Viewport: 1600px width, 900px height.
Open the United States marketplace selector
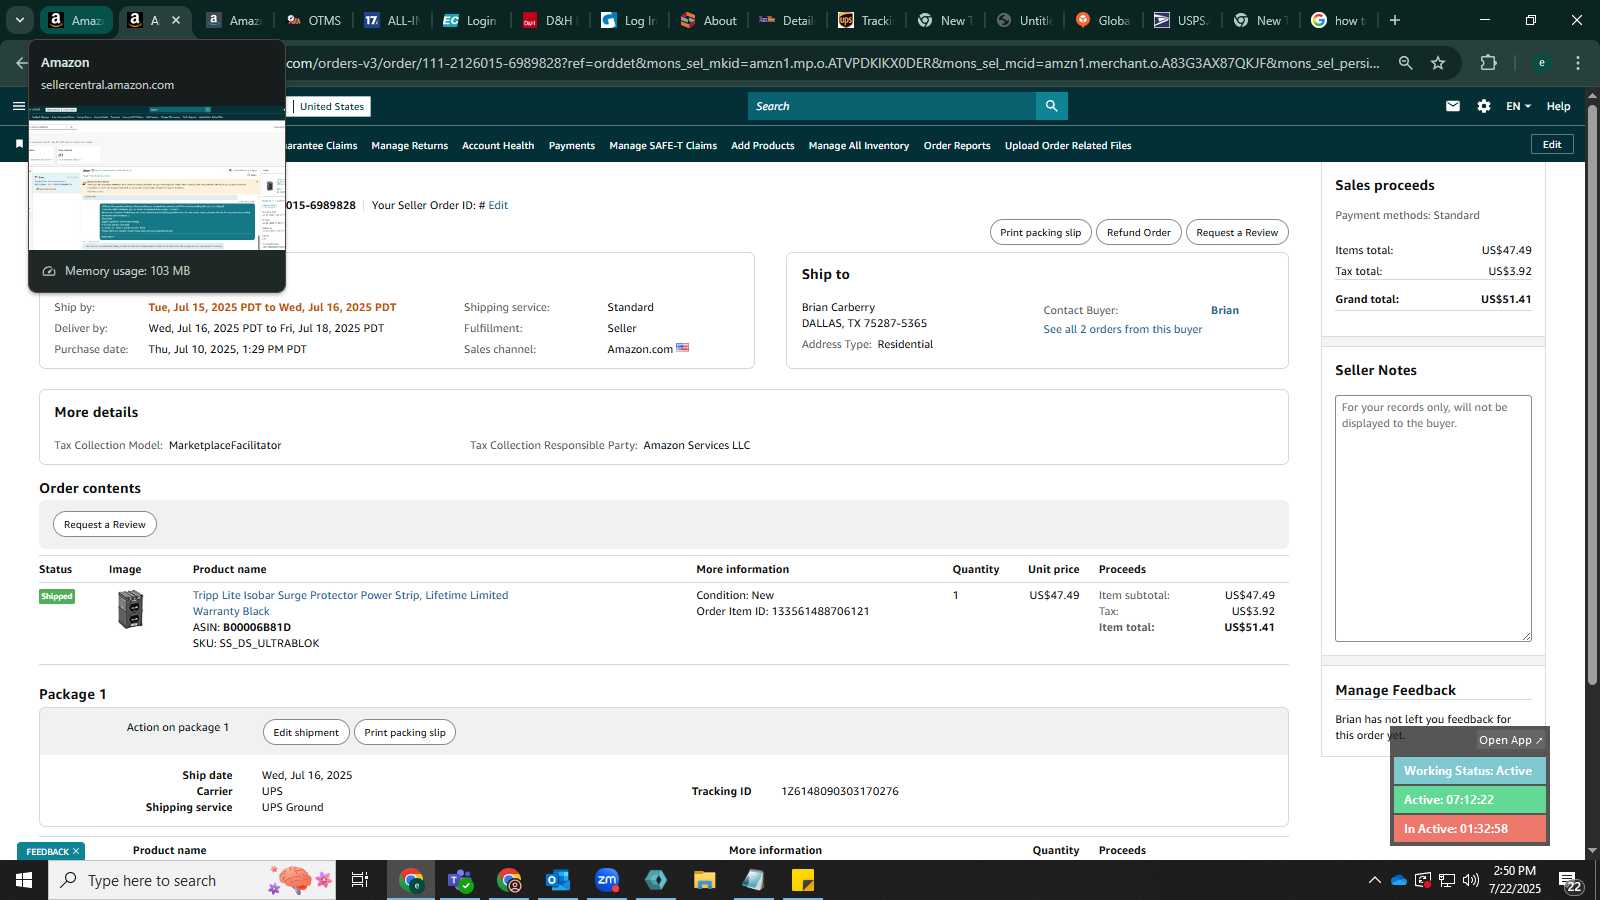click(x=332, y=106)
